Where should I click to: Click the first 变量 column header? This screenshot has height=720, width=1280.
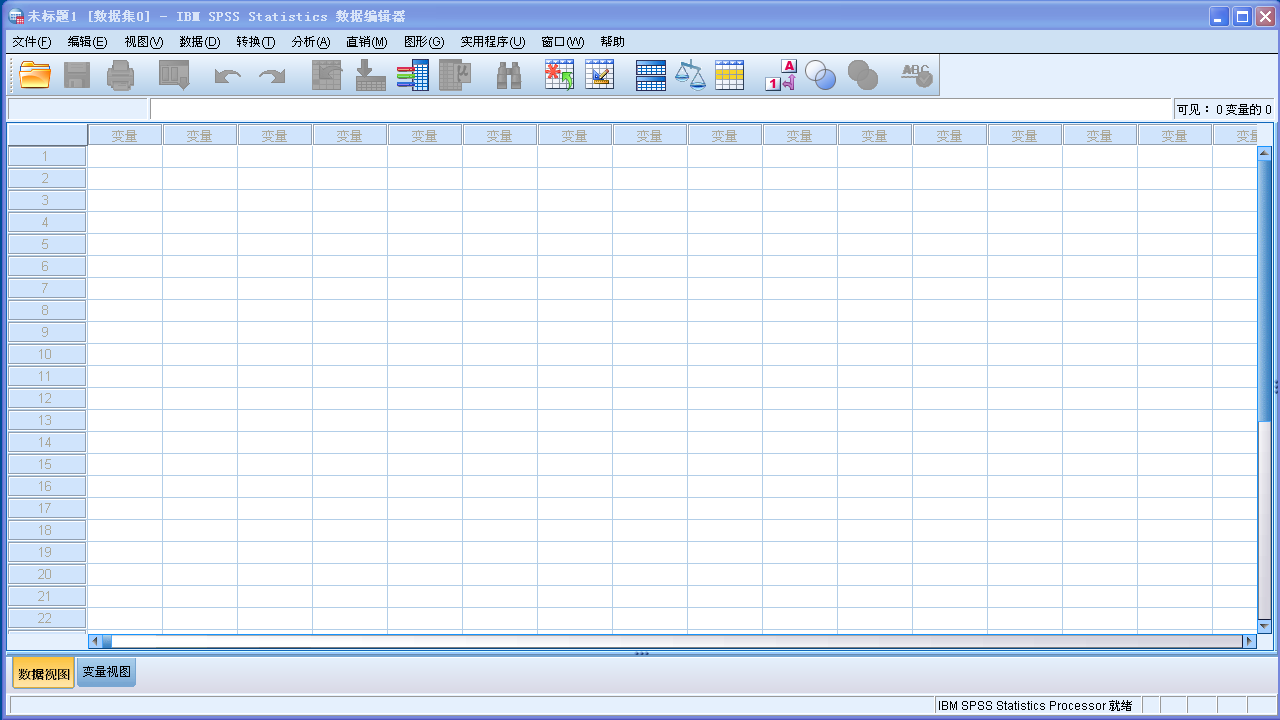pos(125,135)
